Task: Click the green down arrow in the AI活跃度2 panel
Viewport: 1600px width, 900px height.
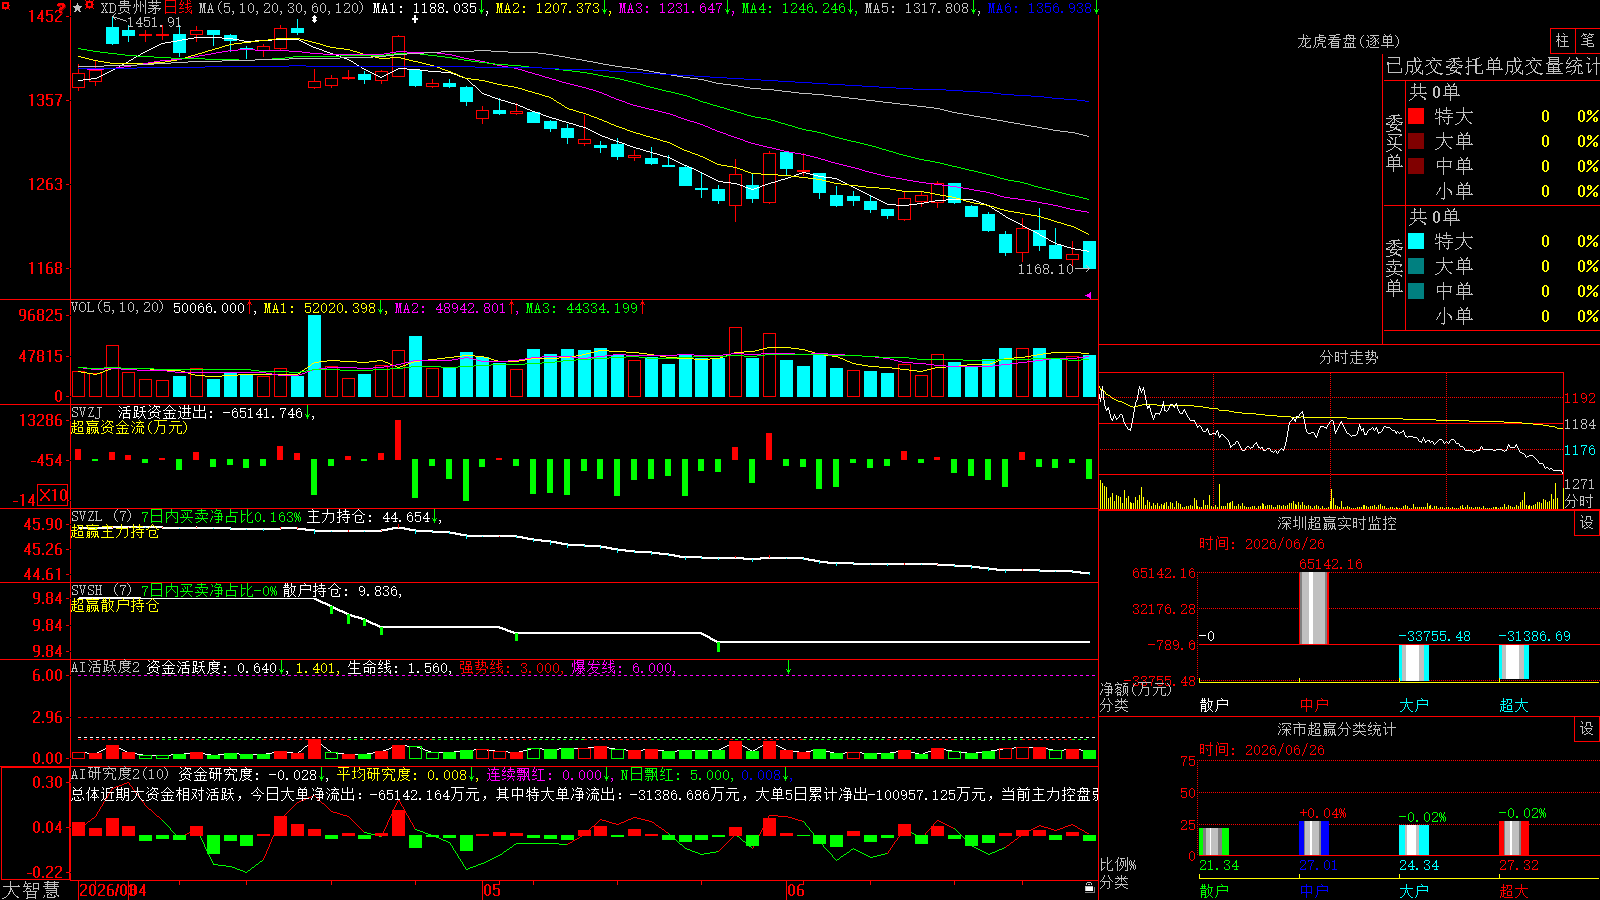Action: click(x=789, y=667)
